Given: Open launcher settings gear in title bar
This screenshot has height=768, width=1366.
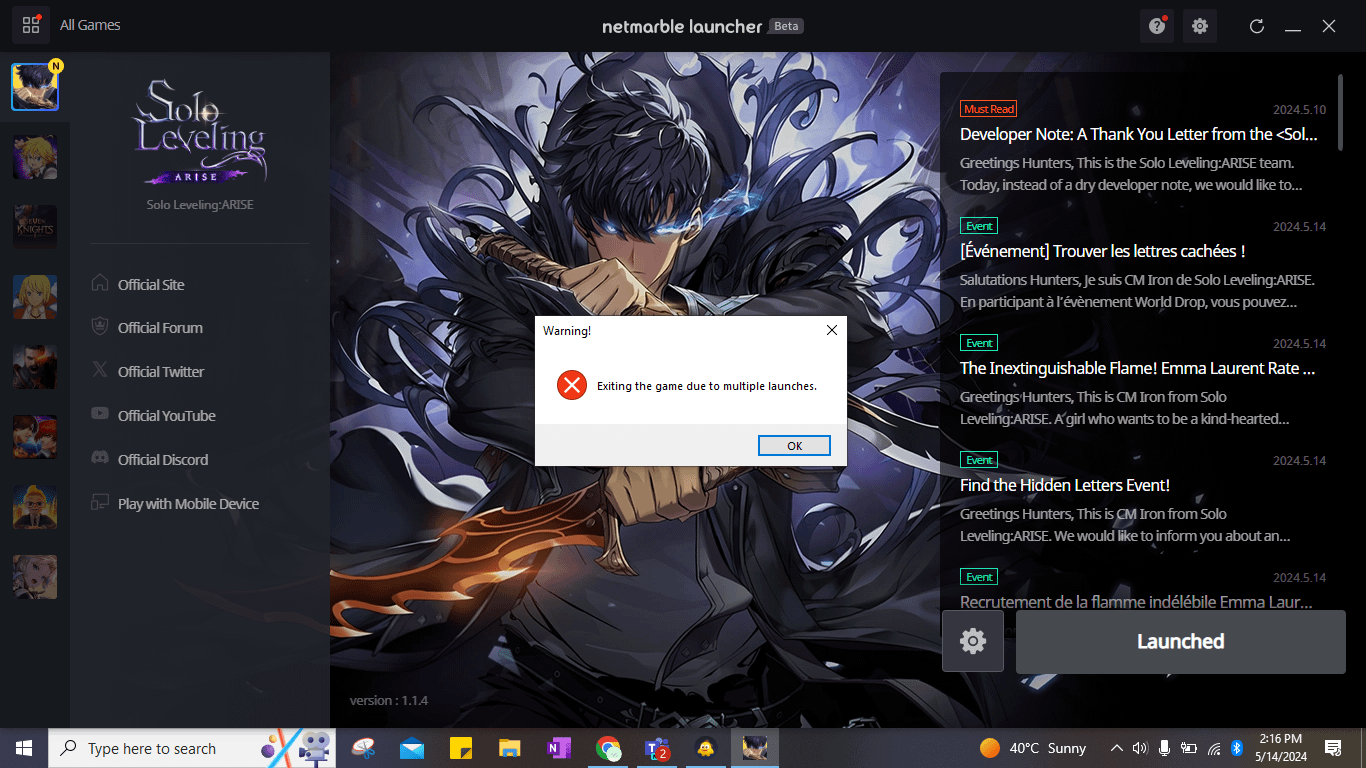Looking at the screenshot, I should coord(1200,26).
